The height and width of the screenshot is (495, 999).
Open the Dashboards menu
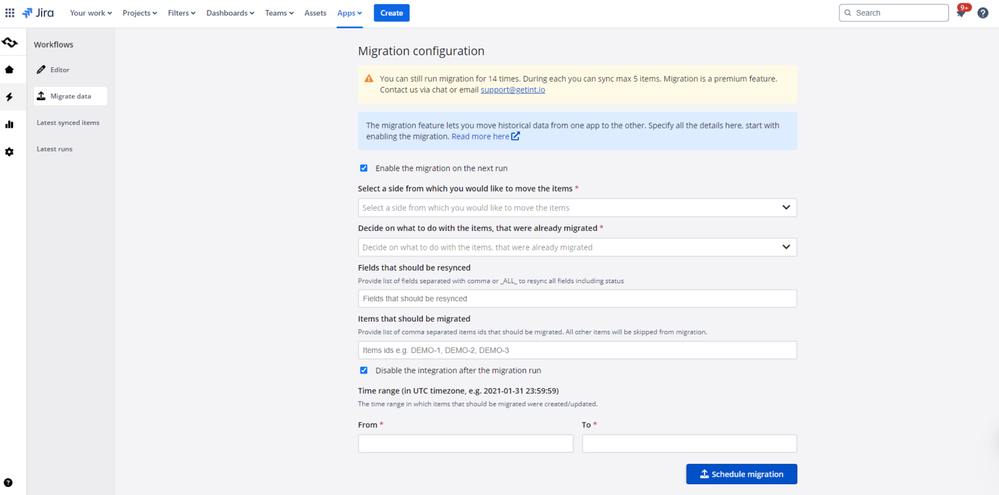pos(230,13)
